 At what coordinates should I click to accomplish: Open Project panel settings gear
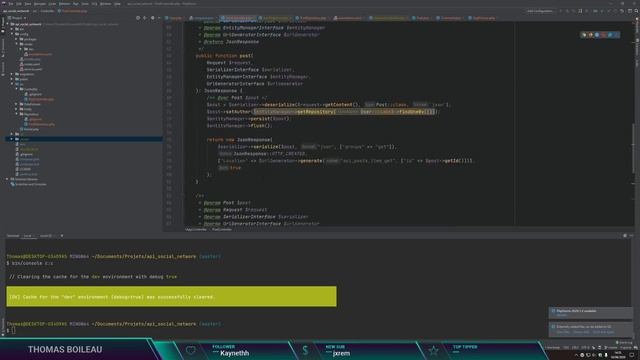152,18
